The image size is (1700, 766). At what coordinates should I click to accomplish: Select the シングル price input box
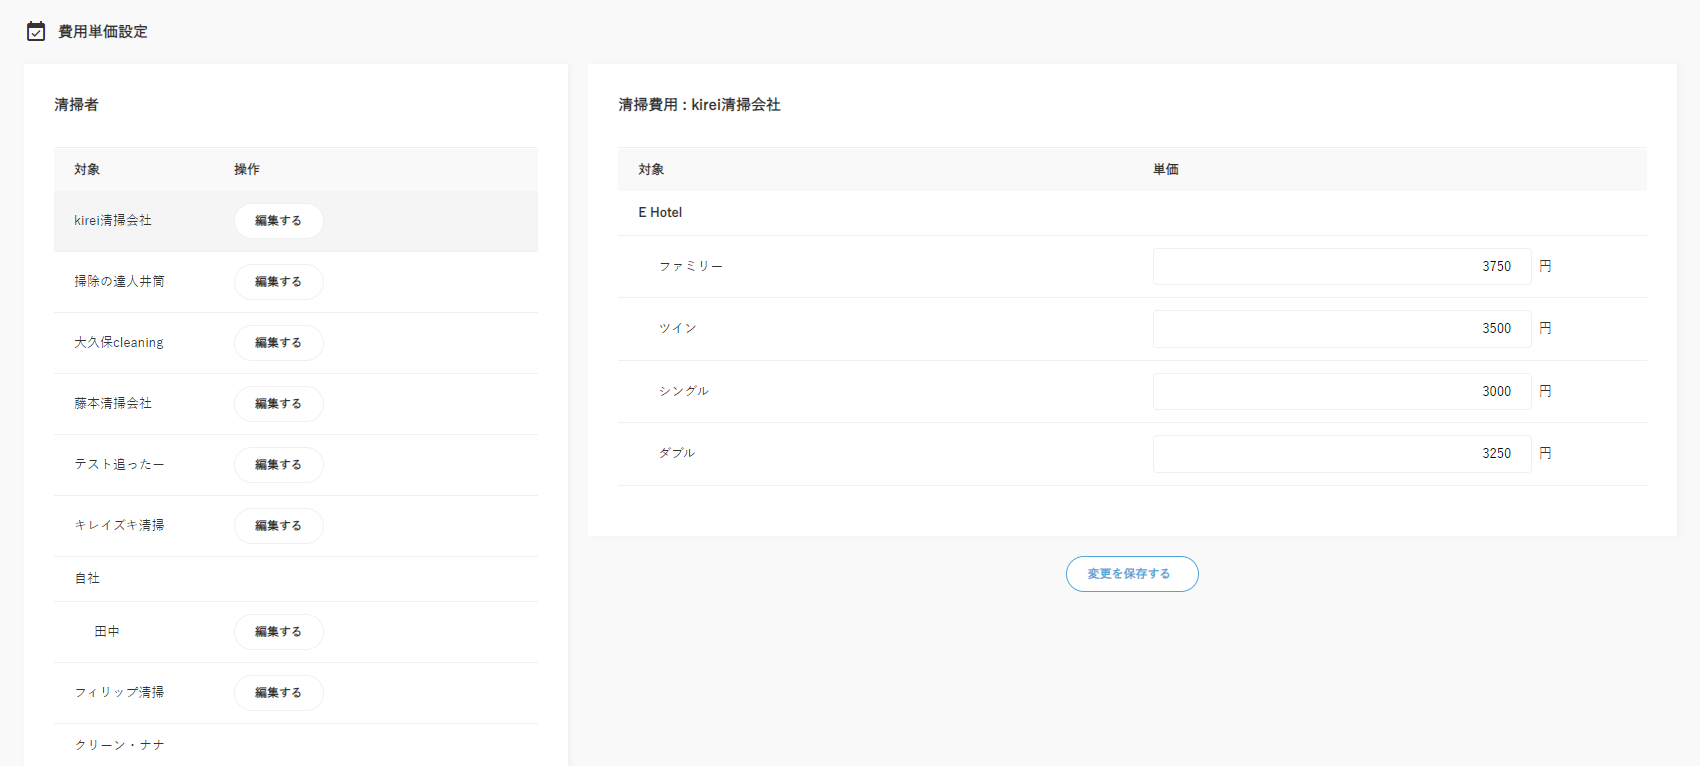(1341, 392)
